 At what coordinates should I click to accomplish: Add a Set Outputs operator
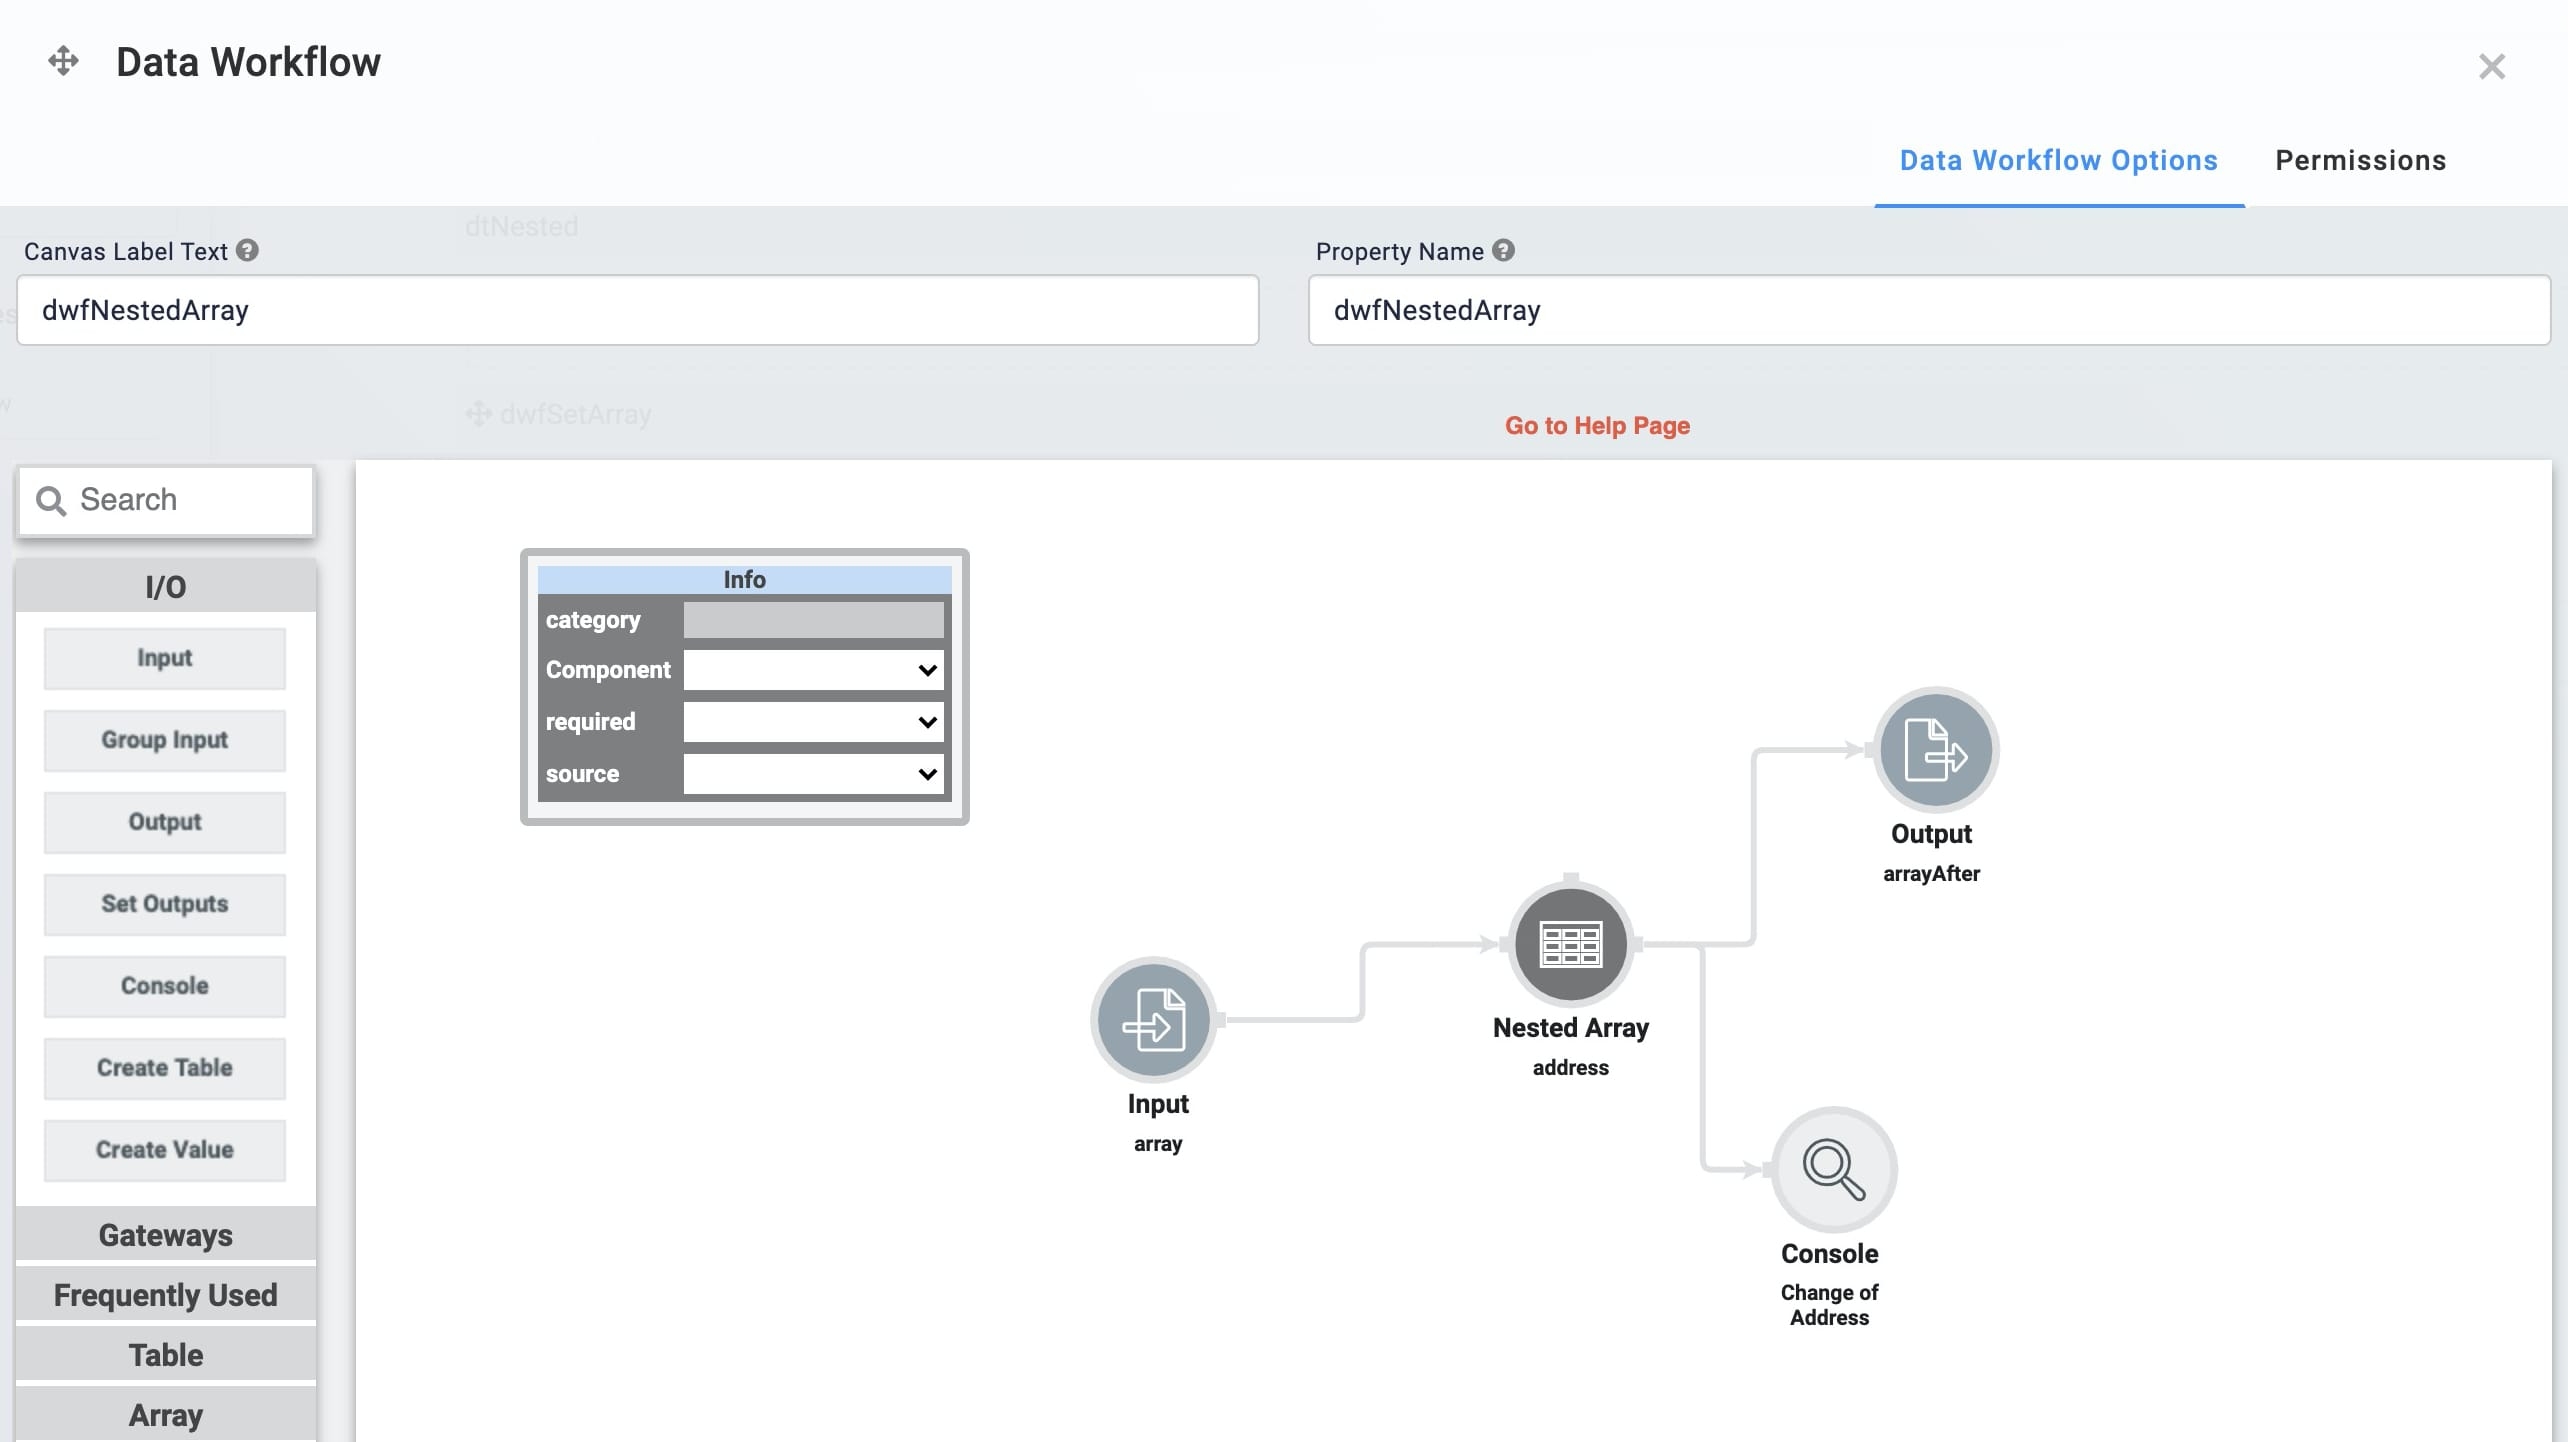click(x=165, y=904)
